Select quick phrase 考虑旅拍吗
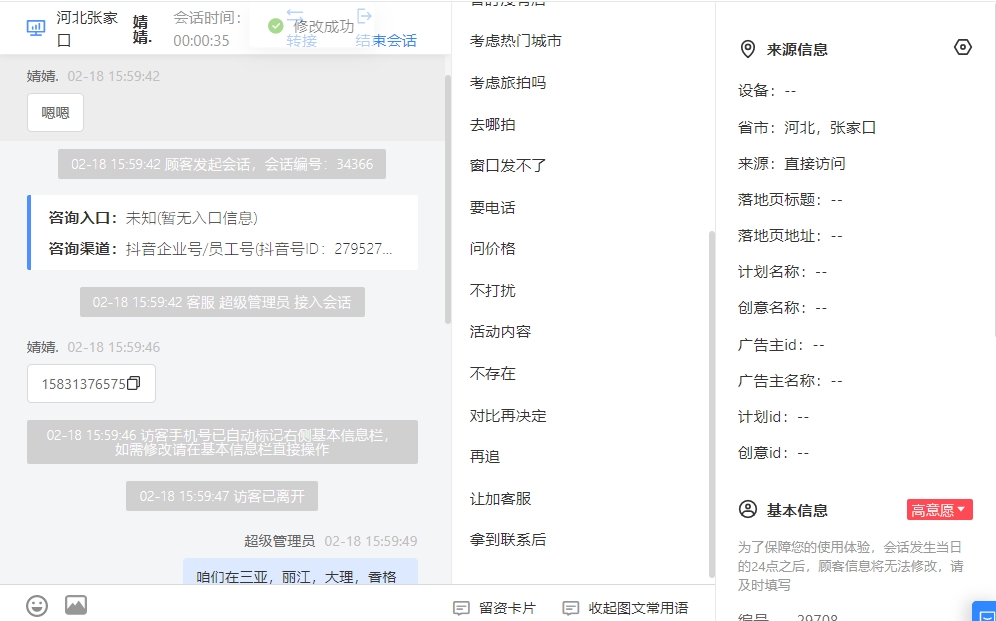 click(x=508, y=83)
